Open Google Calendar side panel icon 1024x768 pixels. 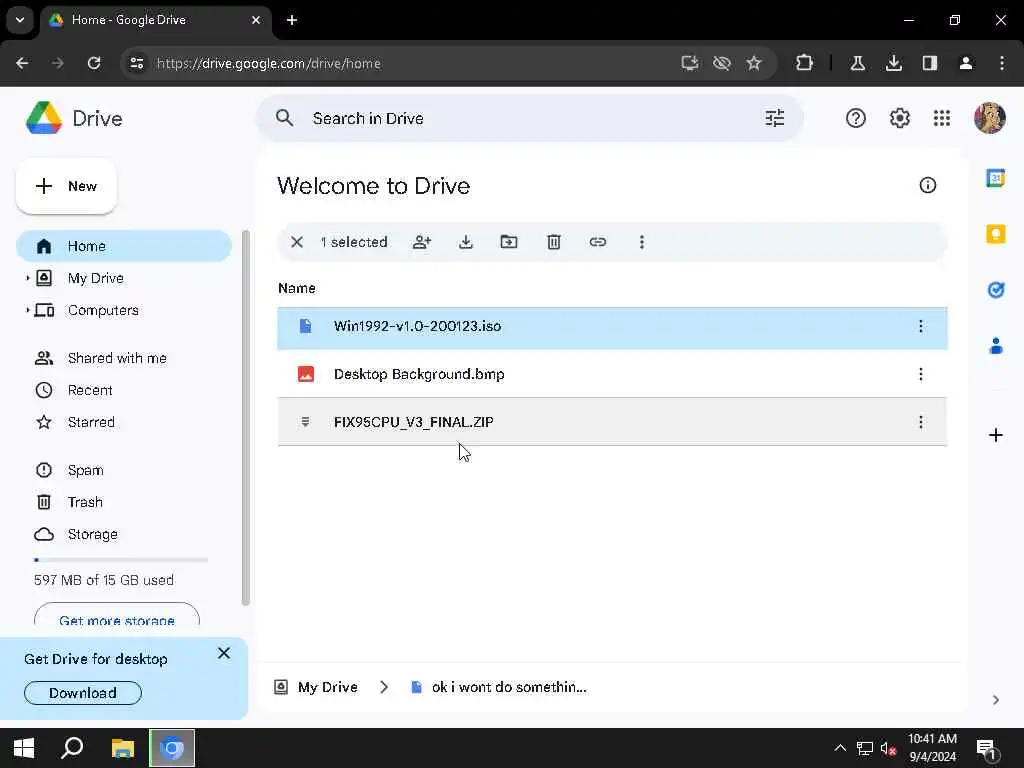click(995, 178)
